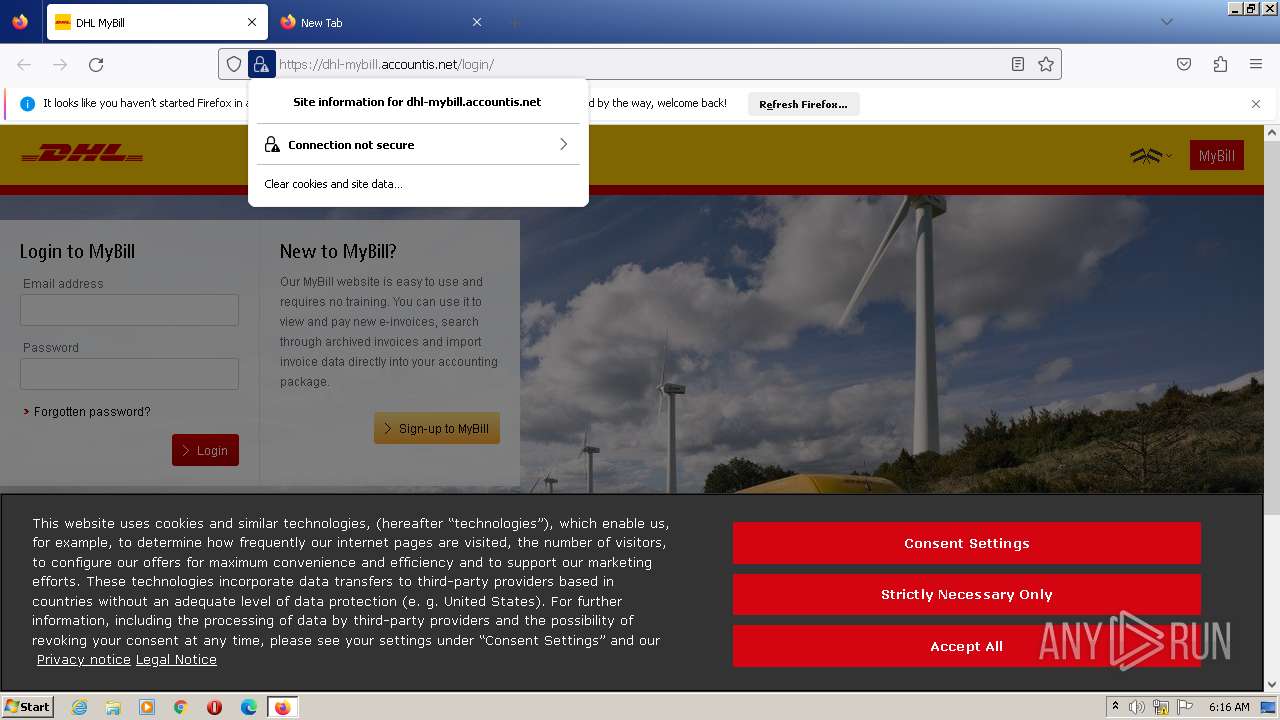This screenshot has height=720, width=1280.
Task: Open the Firefox application menu
Action: tap(1256, 64)
